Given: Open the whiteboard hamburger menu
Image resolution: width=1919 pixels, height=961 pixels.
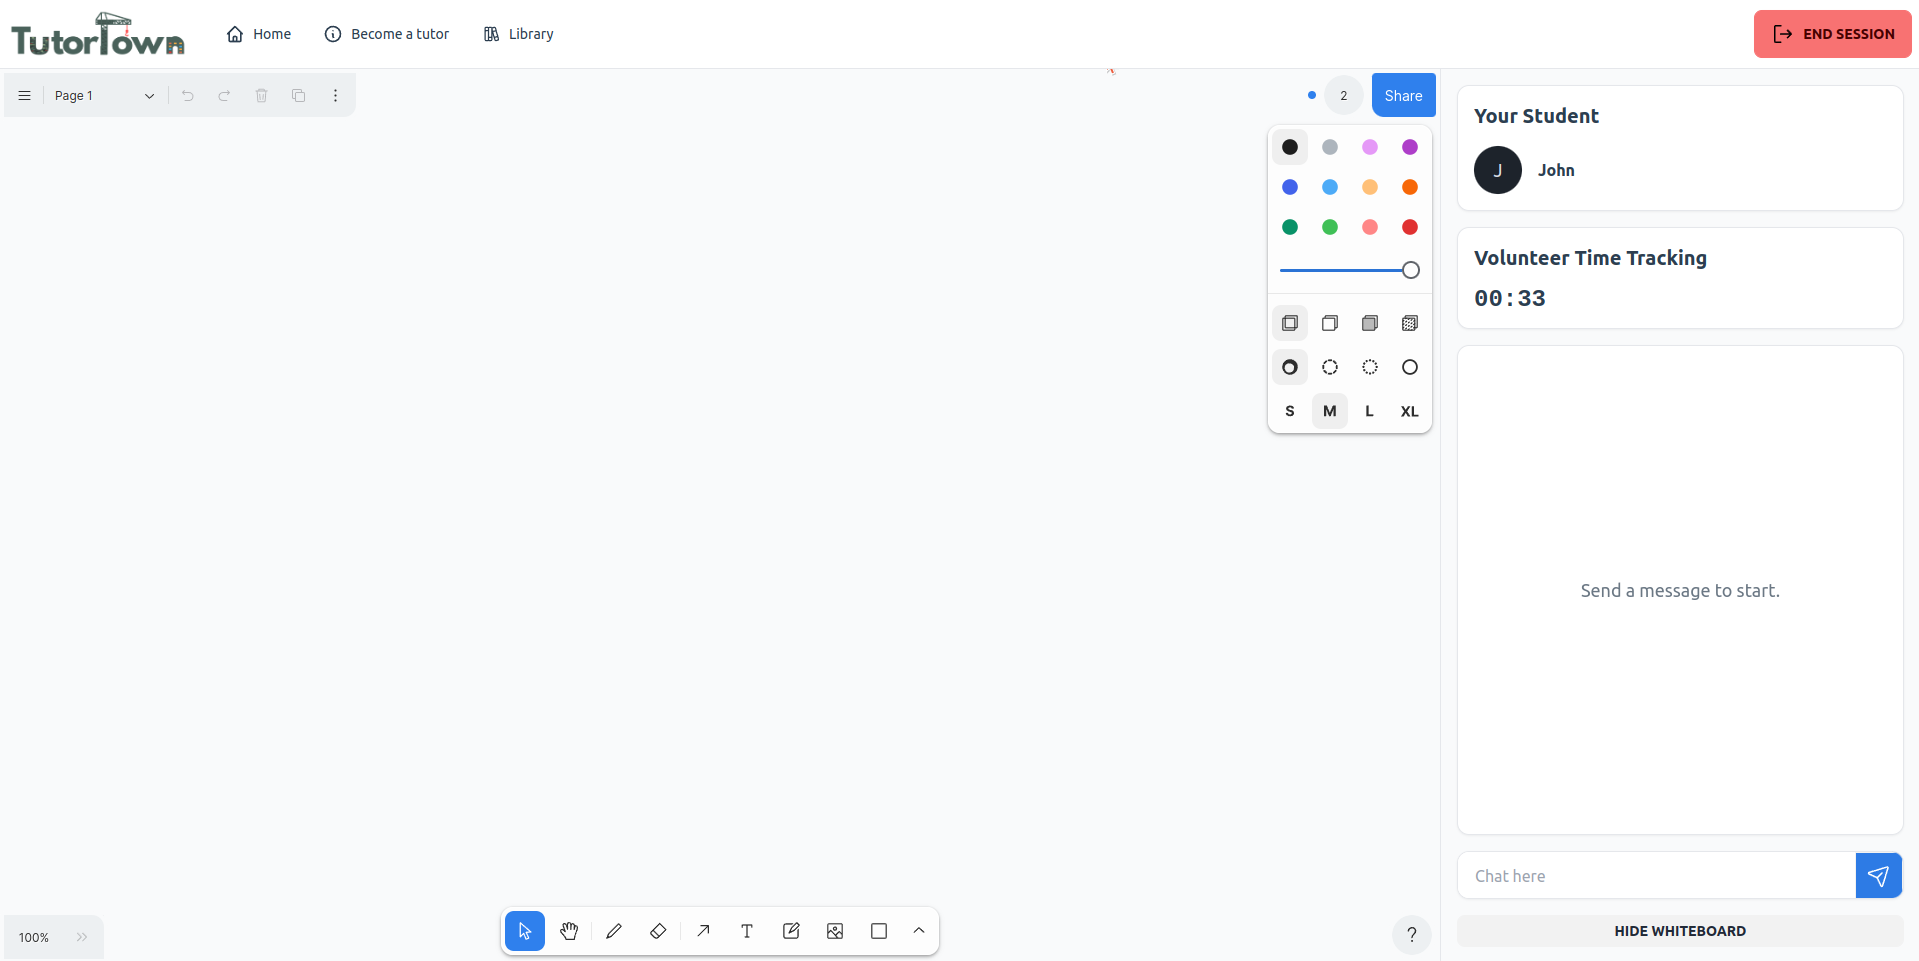Looking at the screenshot, I should point(25,96).
